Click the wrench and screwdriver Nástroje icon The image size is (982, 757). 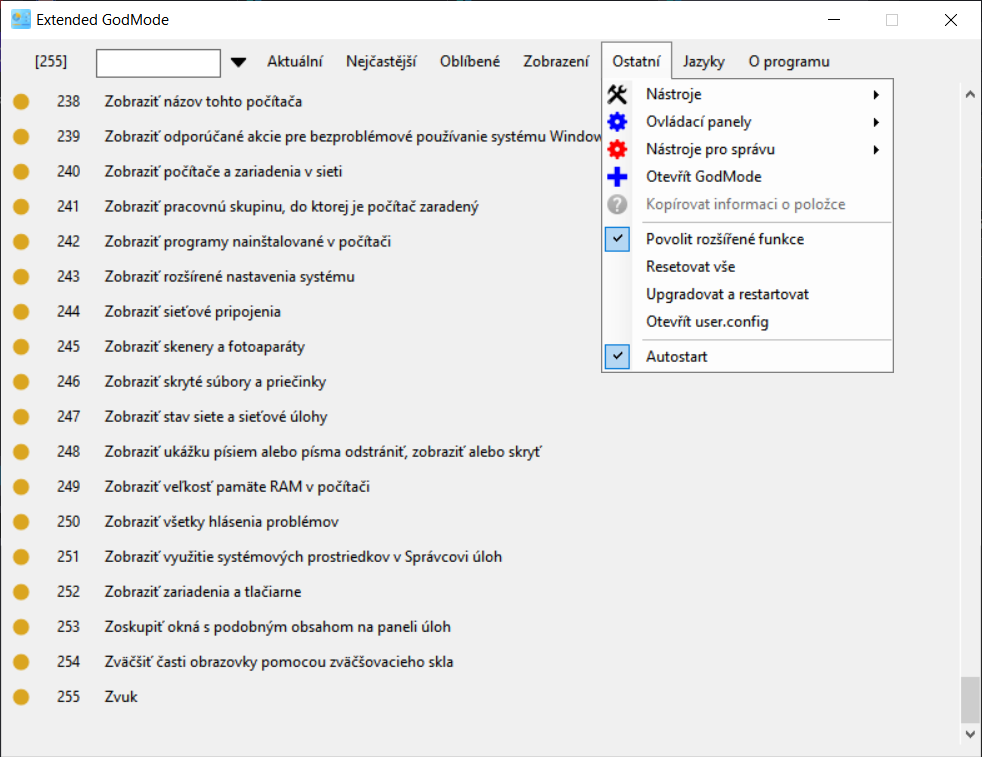(x=617, y=95)
